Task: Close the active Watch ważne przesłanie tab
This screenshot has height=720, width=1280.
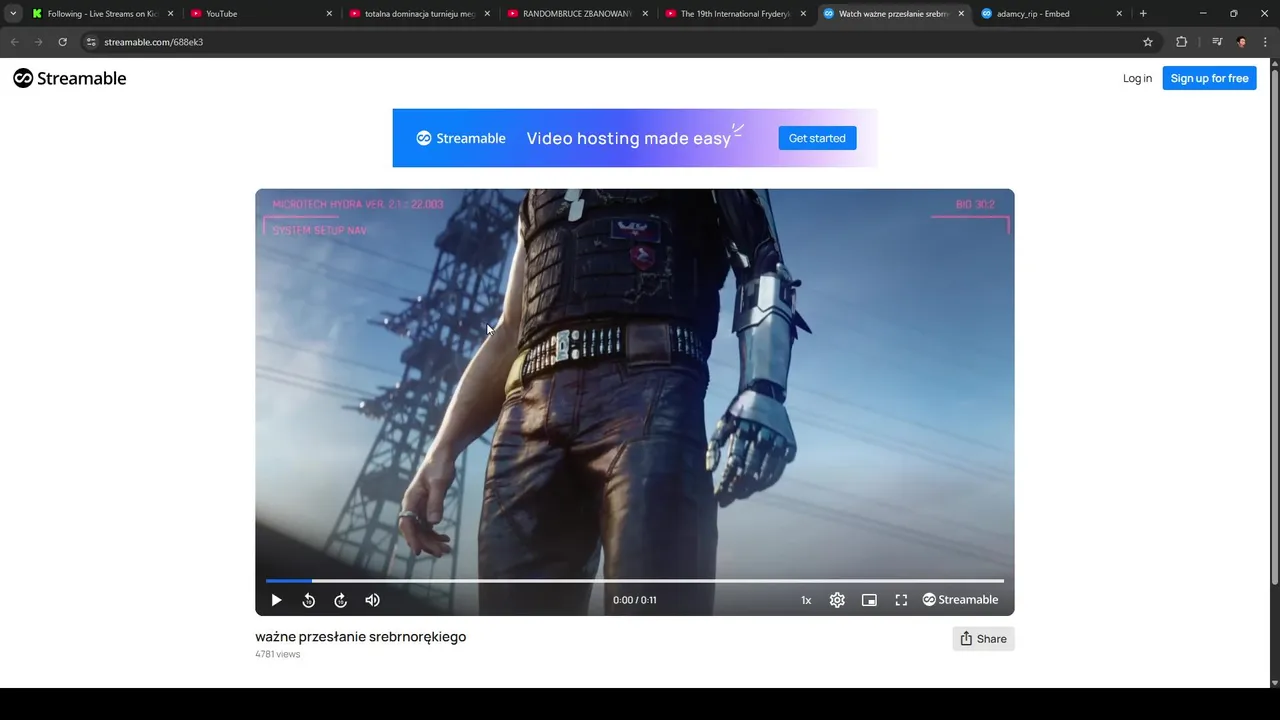Action: 961,14
